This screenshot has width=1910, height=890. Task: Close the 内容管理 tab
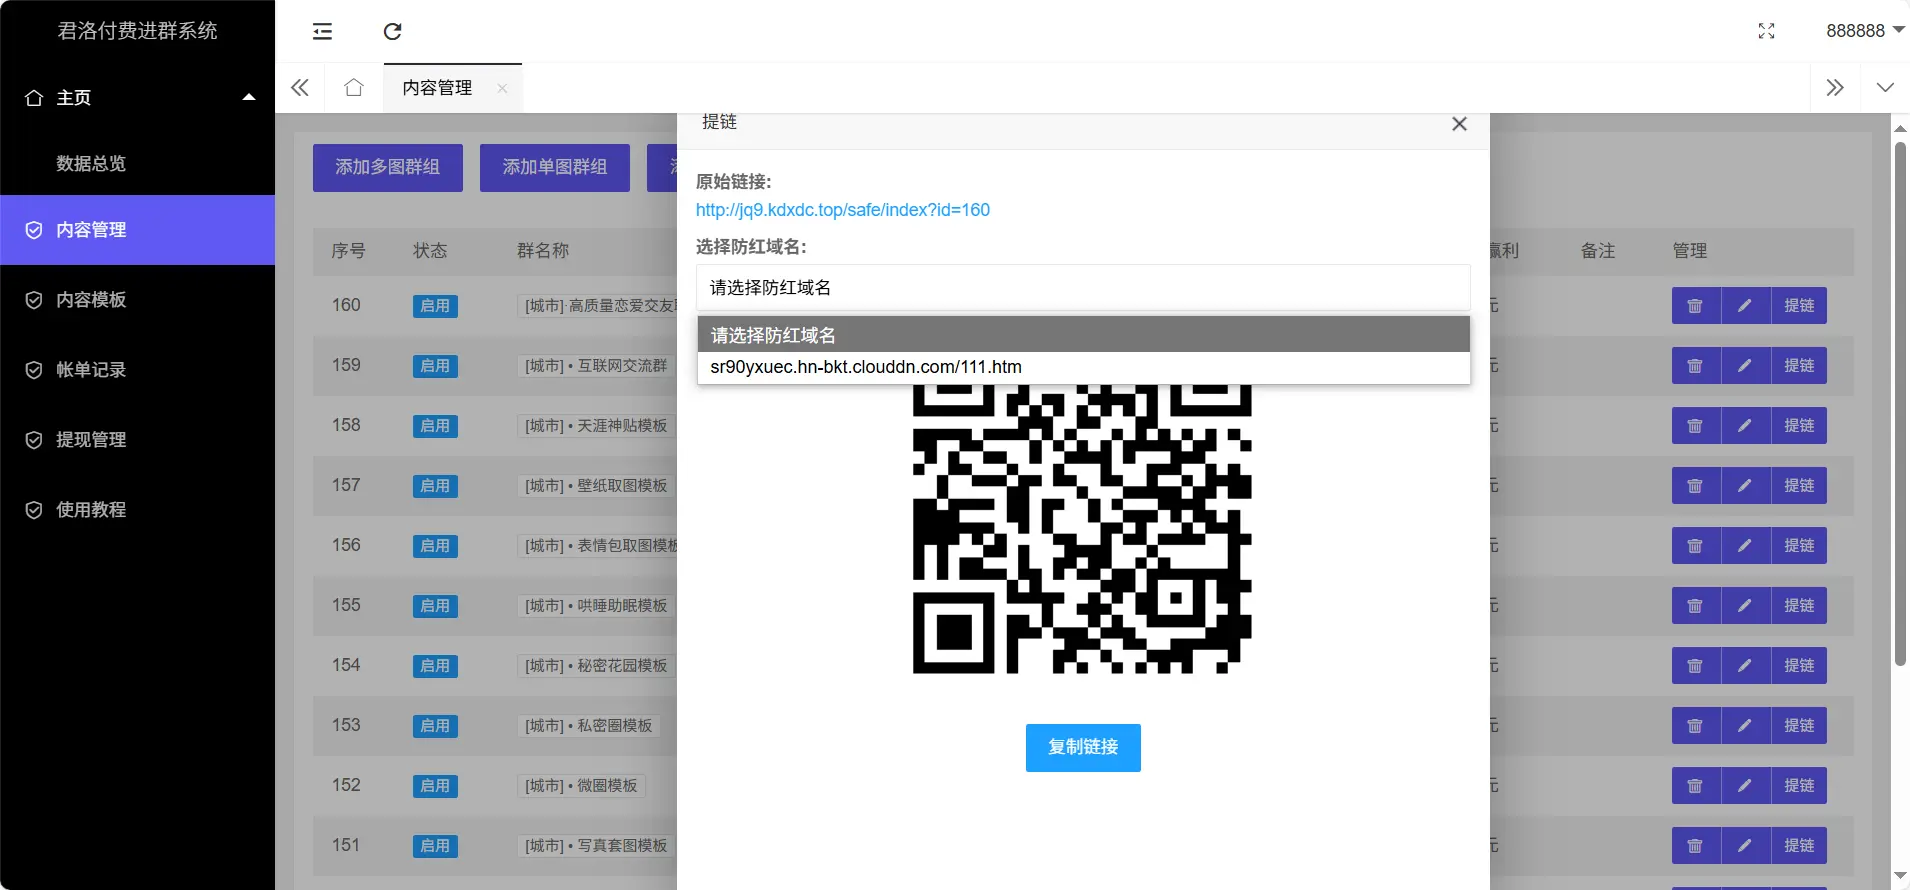503,88
